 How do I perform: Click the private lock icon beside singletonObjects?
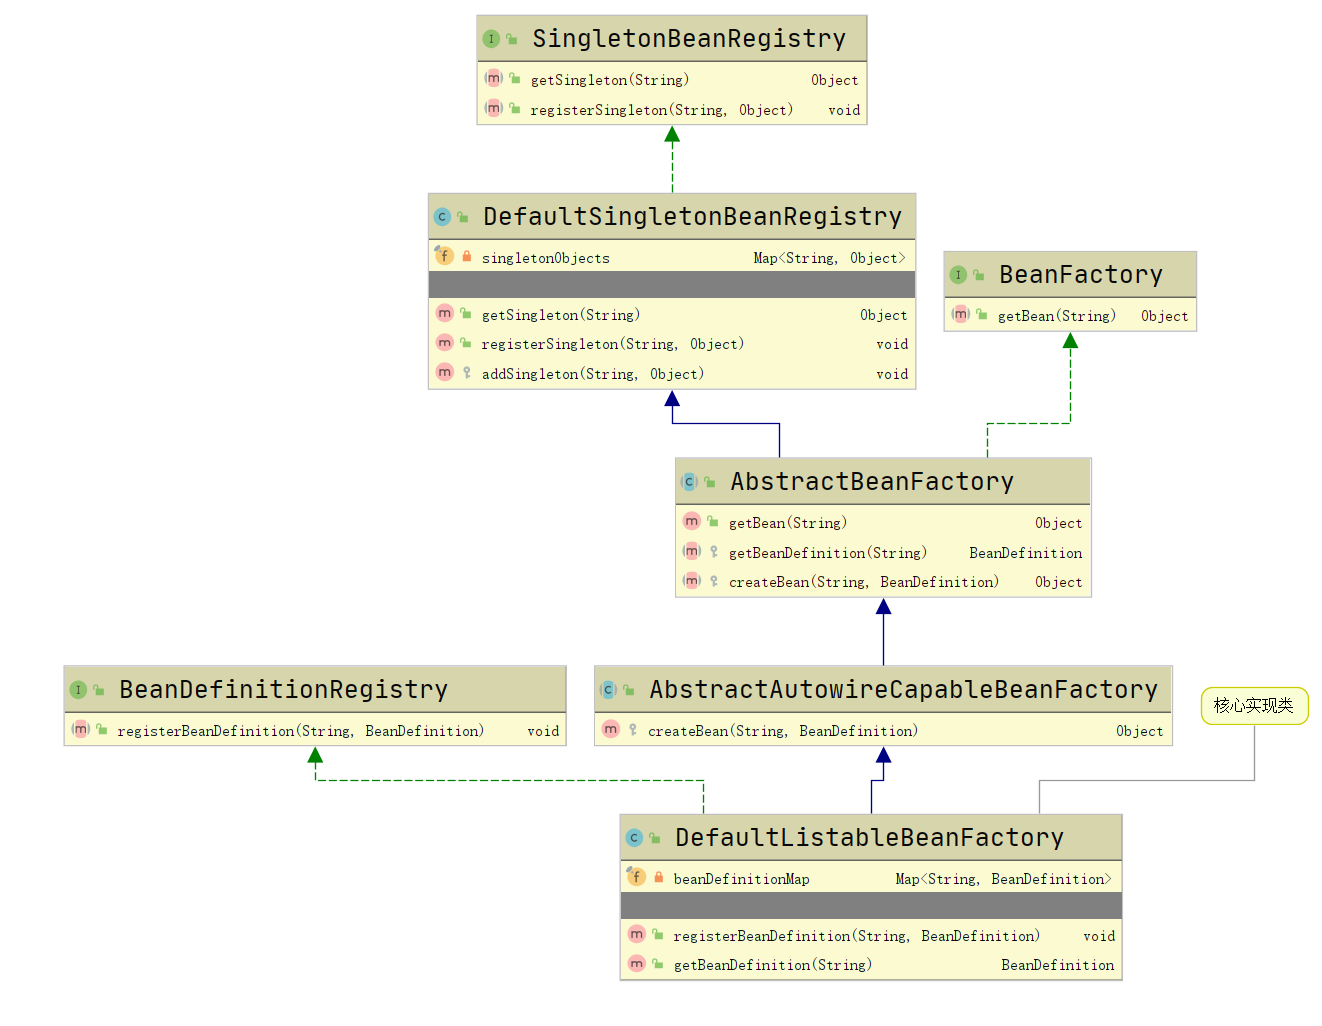466,257
